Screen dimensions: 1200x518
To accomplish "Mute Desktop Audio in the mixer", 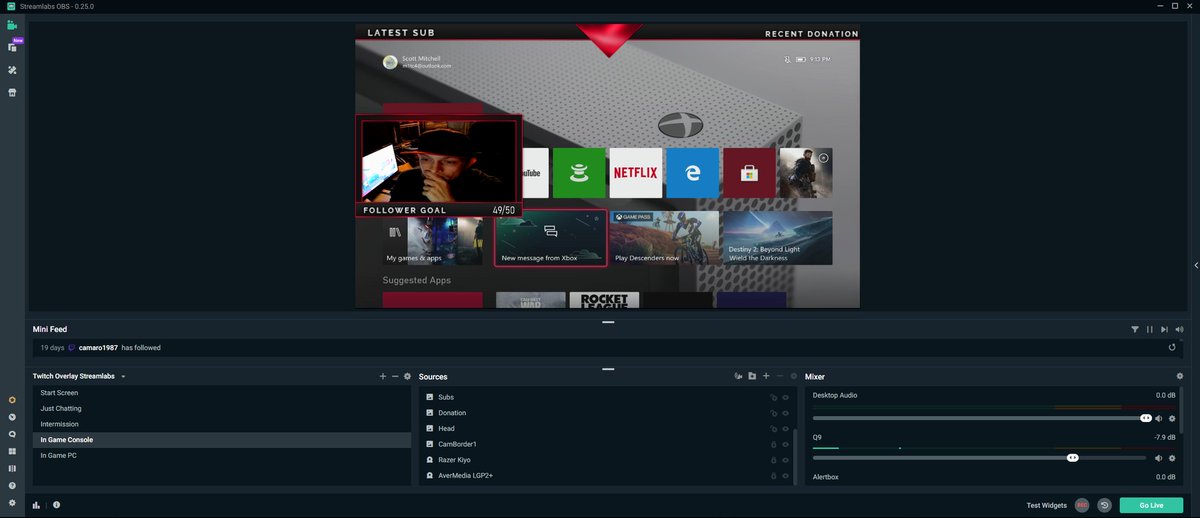I will (1159, 418).
